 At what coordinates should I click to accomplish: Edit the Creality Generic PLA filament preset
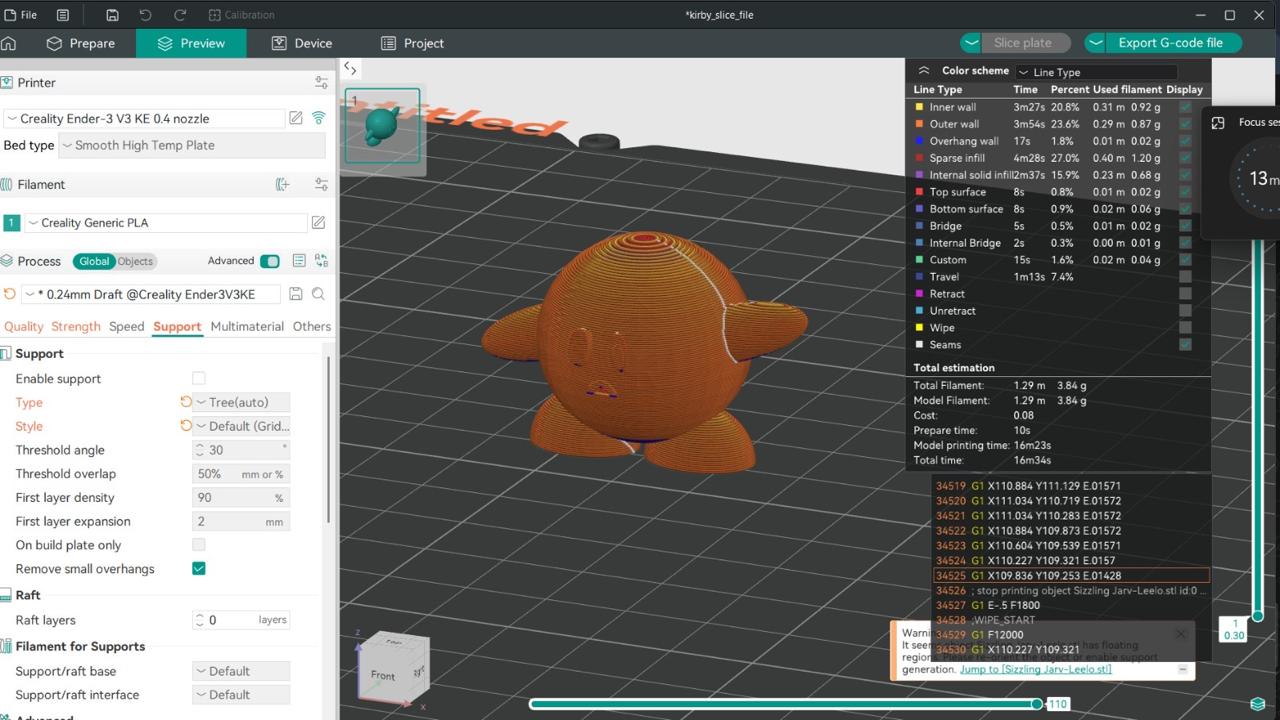318,222
